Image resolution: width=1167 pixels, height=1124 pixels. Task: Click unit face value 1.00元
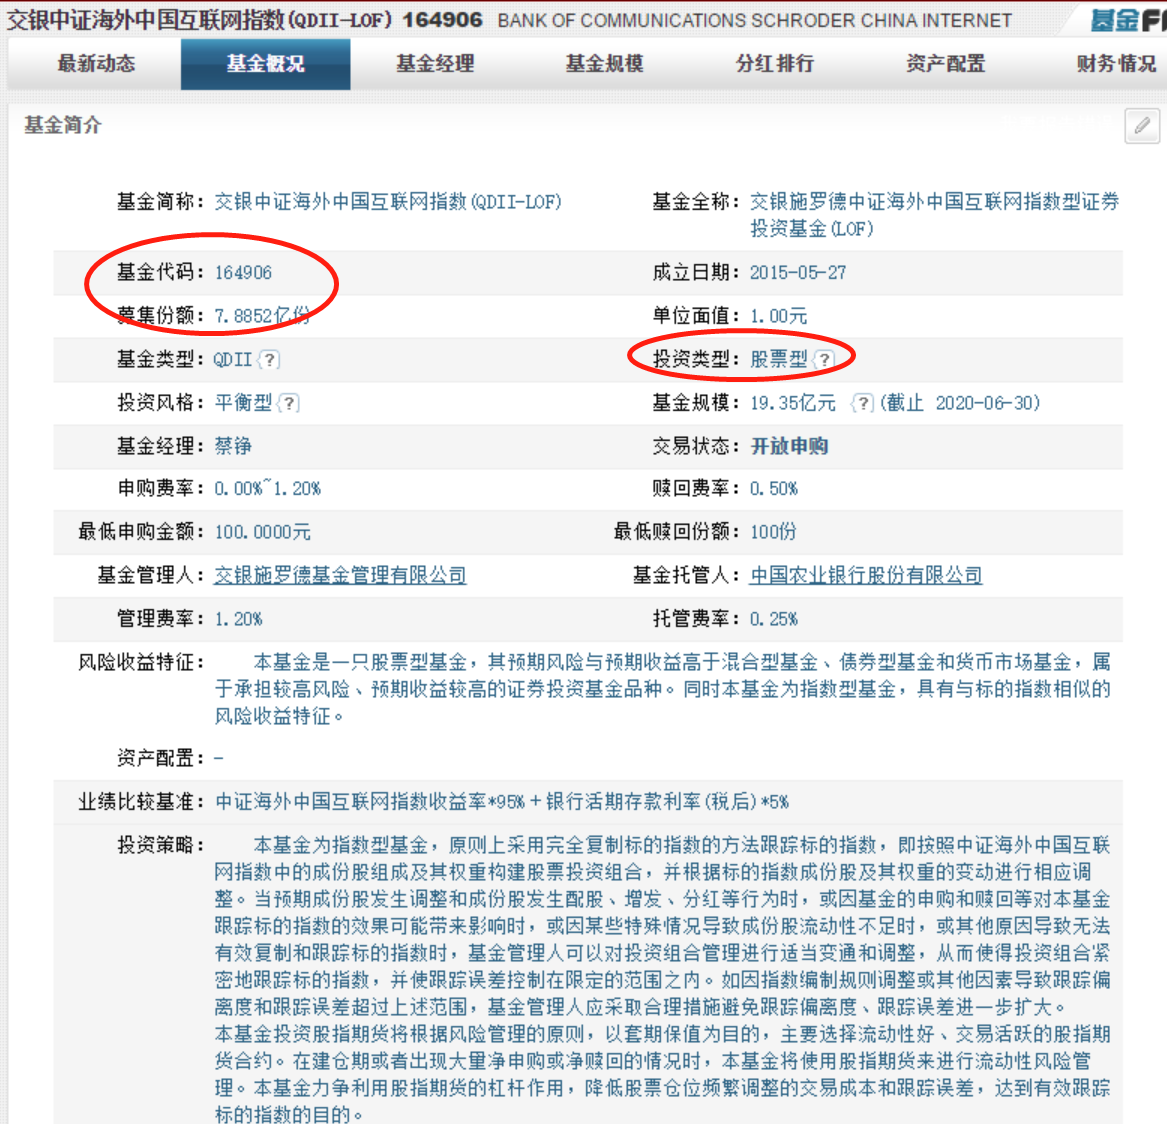[x=778, y=316]
